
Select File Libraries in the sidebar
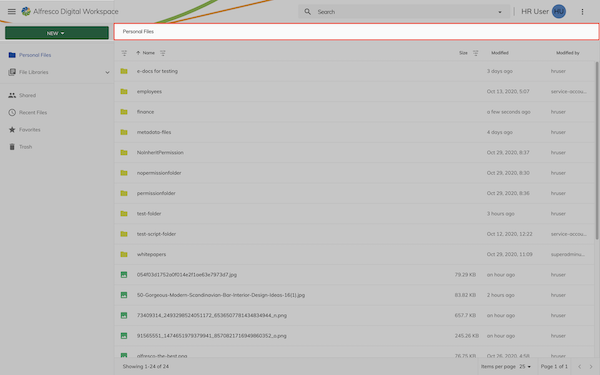(34, 72)
